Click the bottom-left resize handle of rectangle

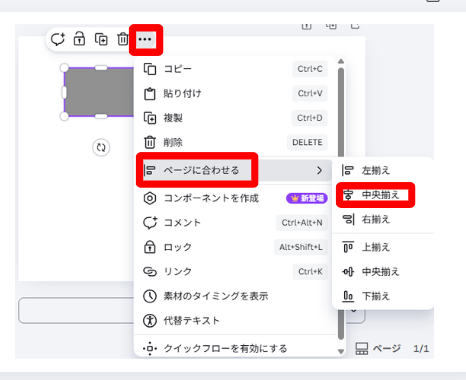point(64,116)
